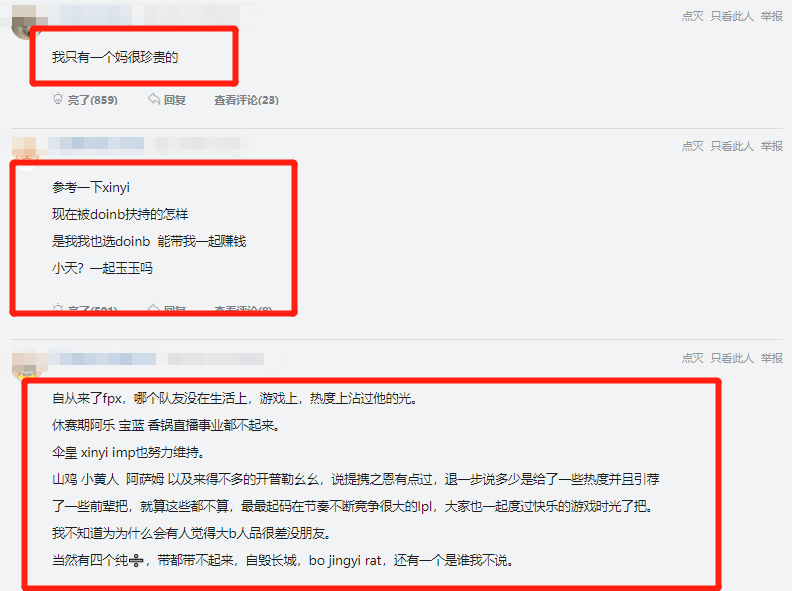Click 举报 to report the third comment
Screen dimensions: 792x591
pyautogui.click(x=772, y=358)
